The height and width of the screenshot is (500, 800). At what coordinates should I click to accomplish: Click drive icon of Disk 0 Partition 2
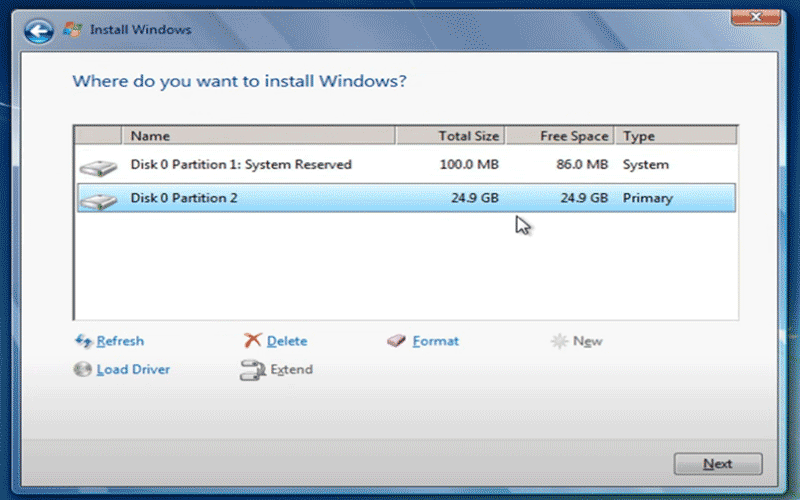pos(98,201)
